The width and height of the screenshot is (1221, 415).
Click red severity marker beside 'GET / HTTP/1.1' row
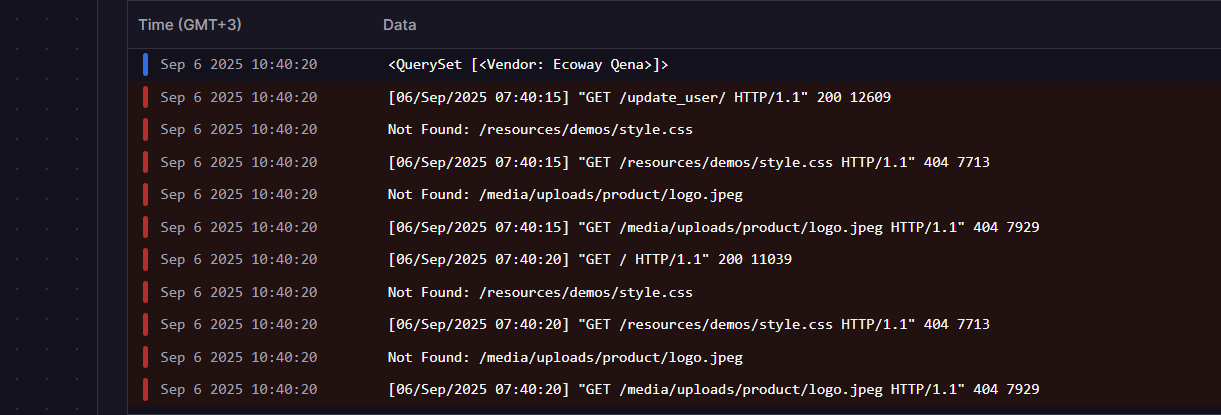[x=145, y=260]
